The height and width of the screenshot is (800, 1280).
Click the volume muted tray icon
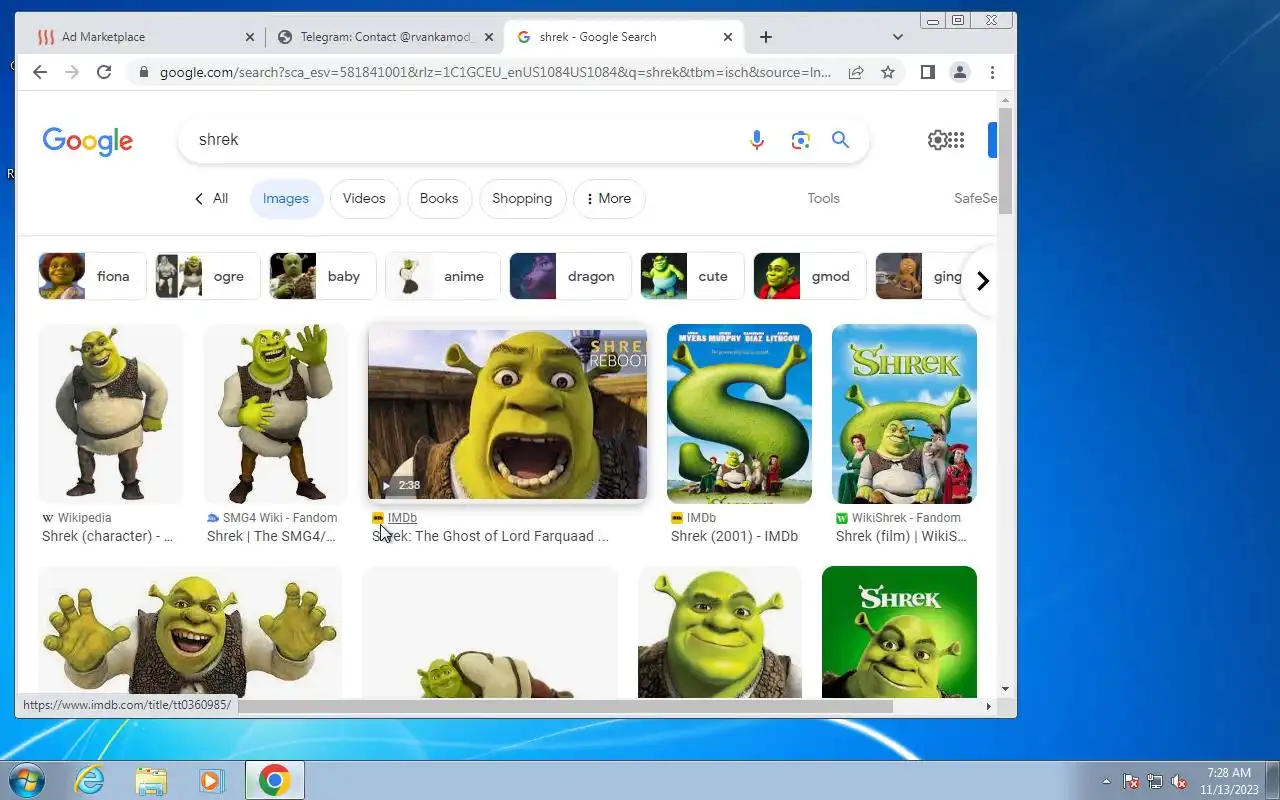pyautogui.click(x=1180, y=781)
